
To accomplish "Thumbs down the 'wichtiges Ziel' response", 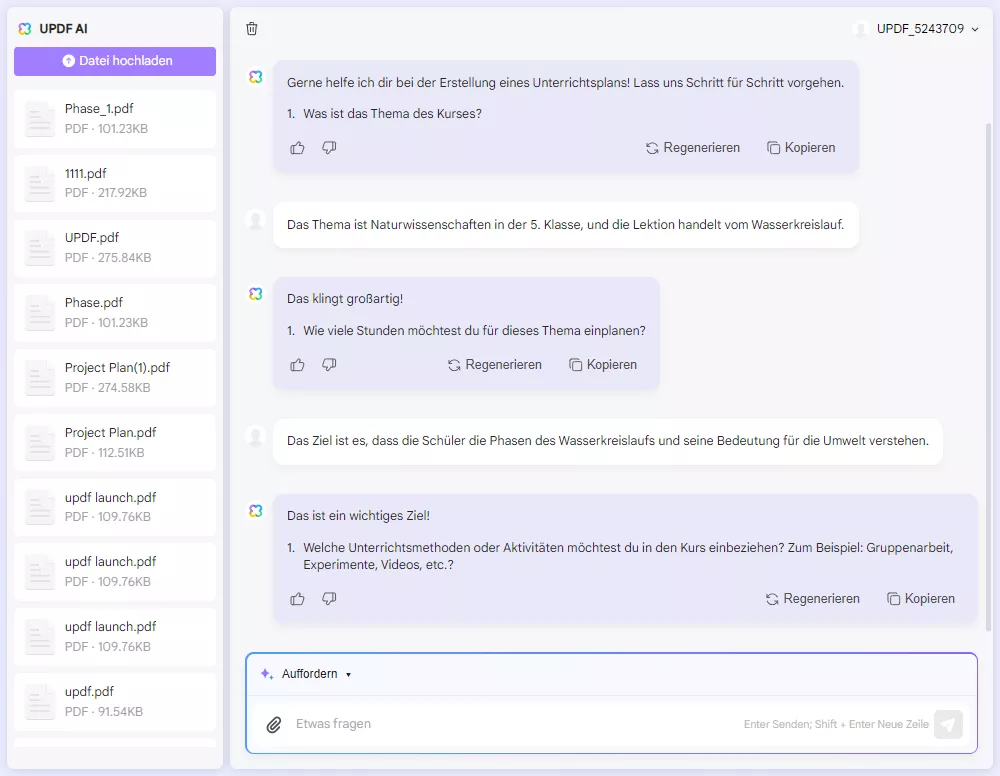I will tap(329, 599).
